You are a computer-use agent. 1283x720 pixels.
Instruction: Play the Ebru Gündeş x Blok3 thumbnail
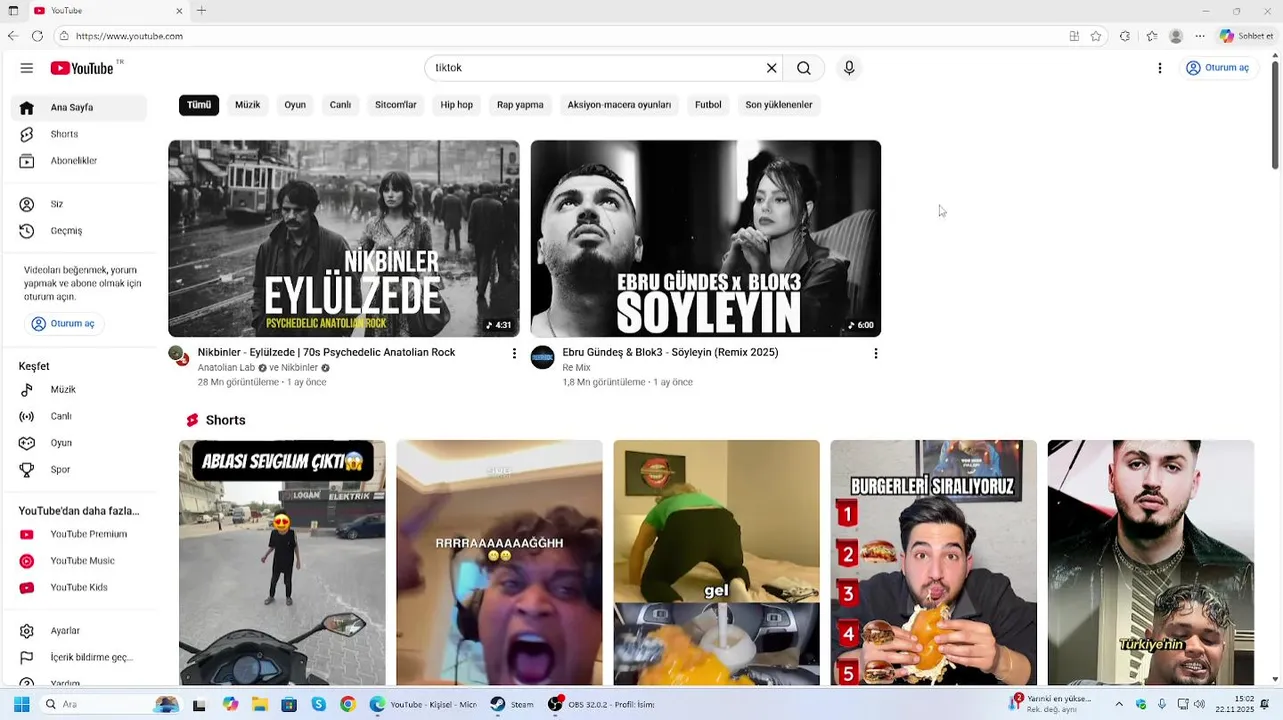point(706,238)
